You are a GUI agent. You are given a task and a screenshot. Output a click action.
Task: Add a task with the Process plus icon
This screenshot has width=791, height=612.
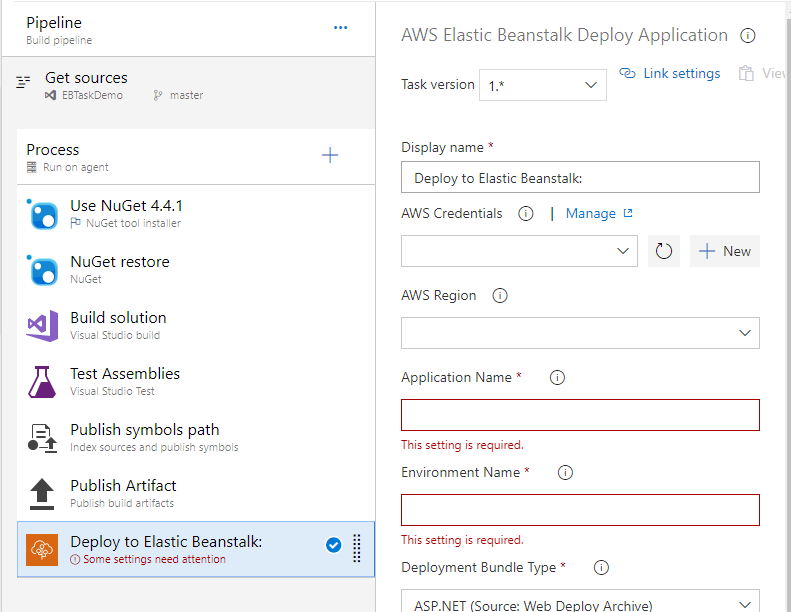coord(330,155)
